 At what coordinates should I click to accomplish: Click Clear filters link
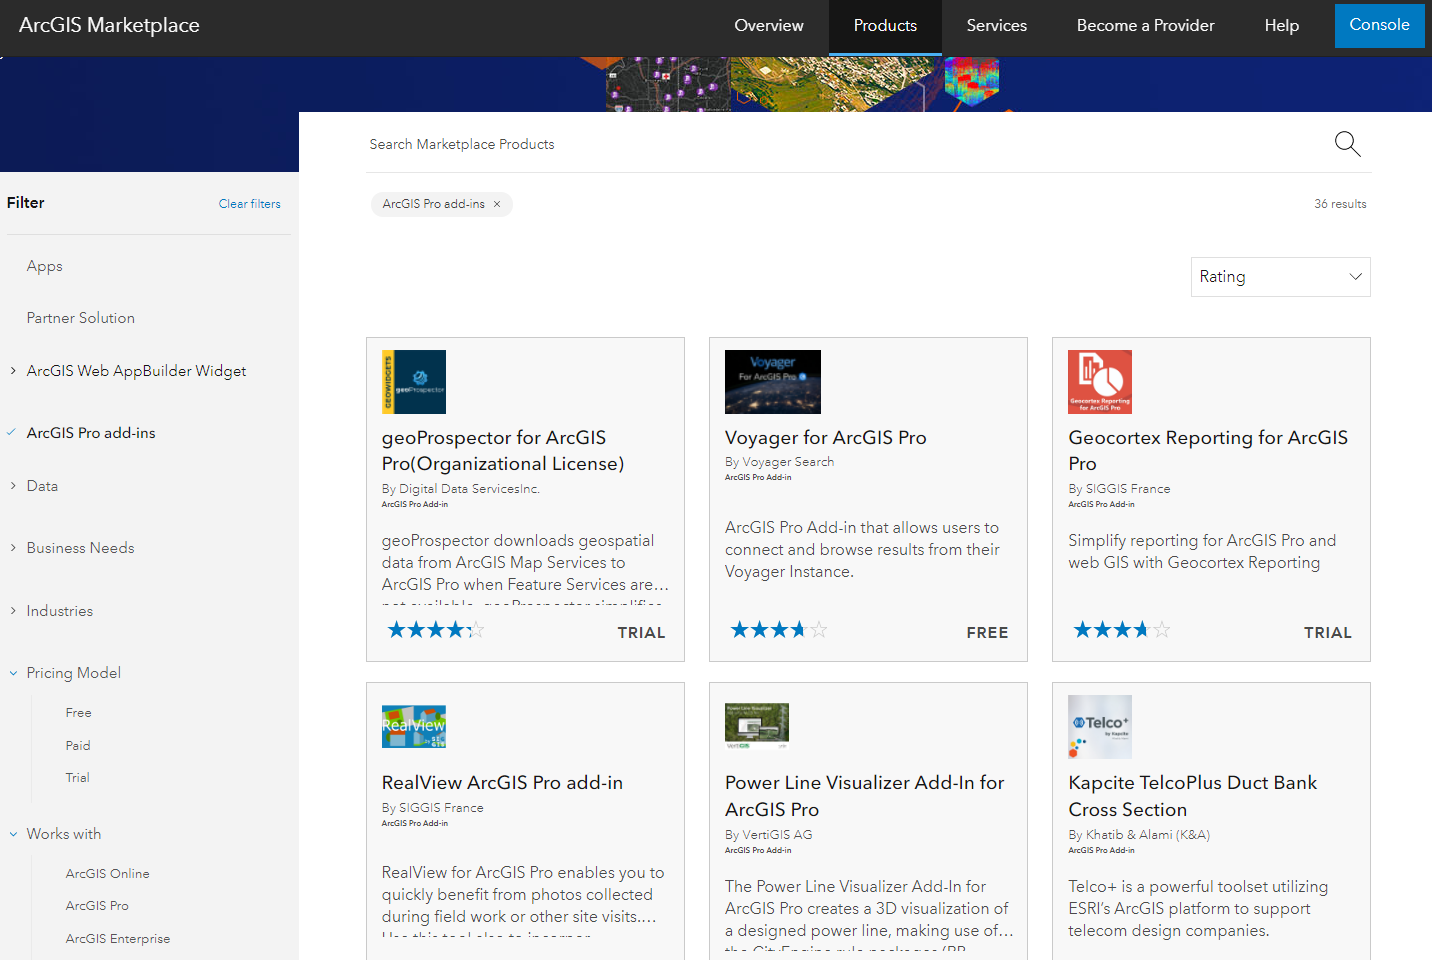[x=250, y=204]
